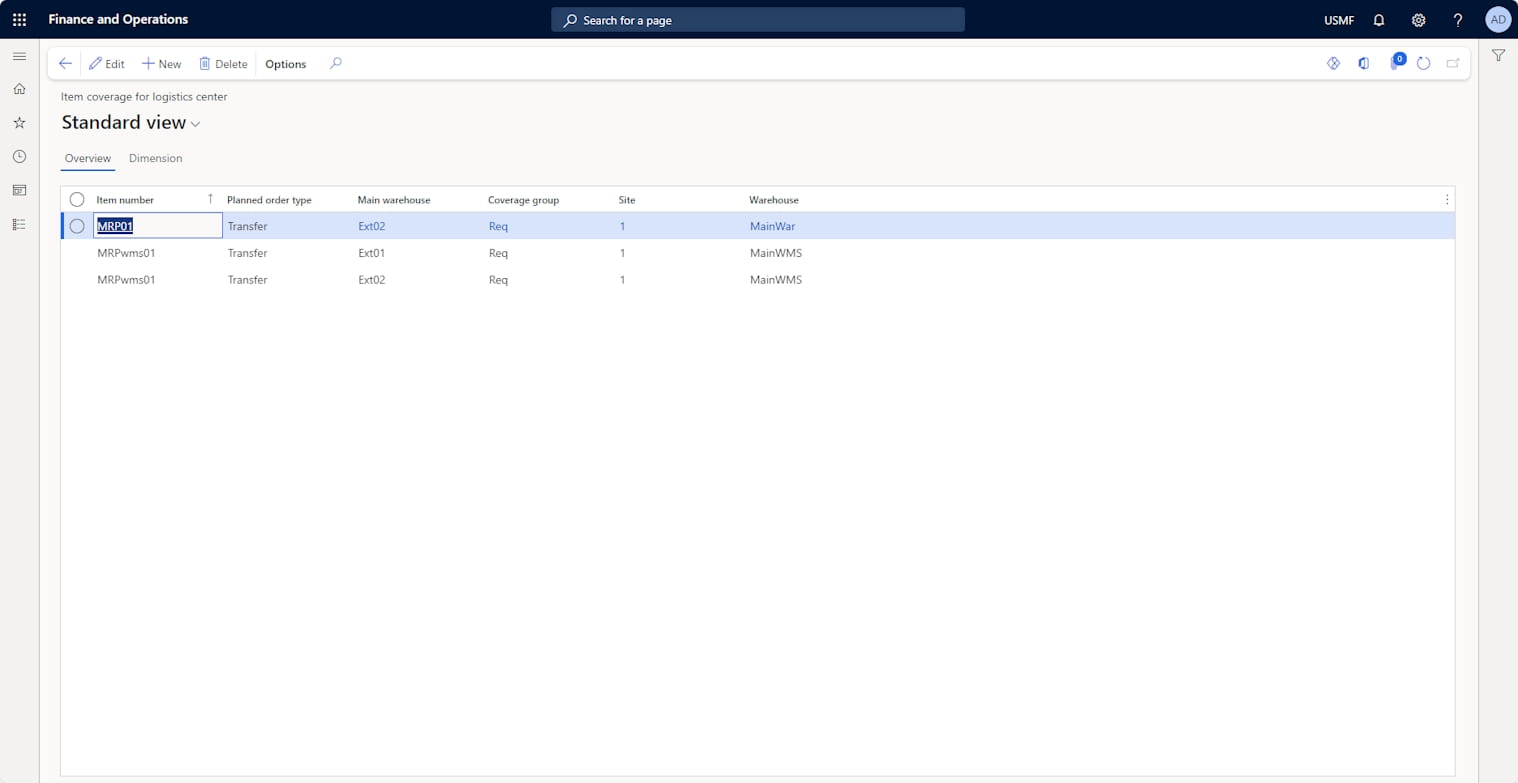The image size is (1518, 783).
Task: Expand the navigation pane hamburger menu
Action: (x=19, y=56)
